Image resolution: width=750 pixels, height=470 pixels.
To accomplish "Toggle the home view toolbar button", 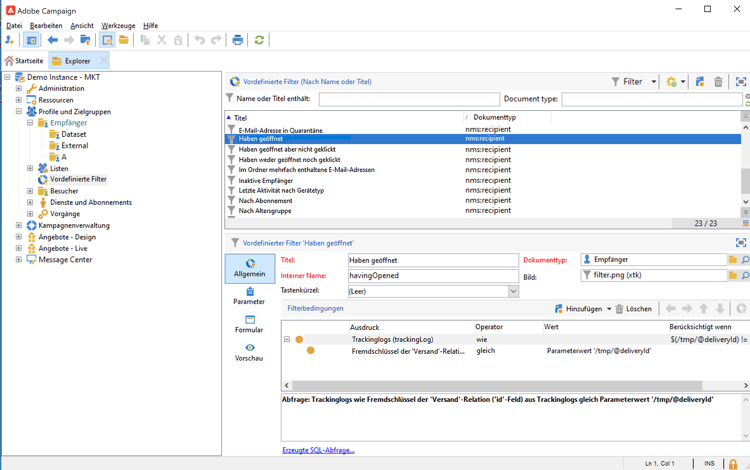I will click(31, 40).
